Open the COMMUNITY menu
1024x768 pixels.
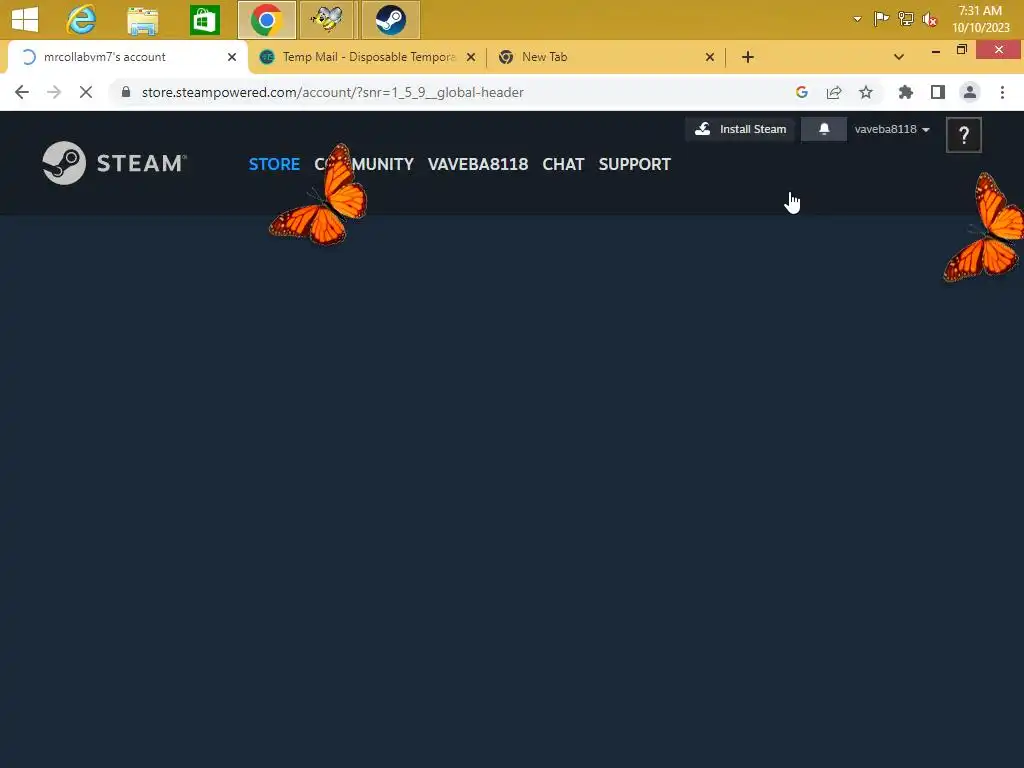point(364,164)
